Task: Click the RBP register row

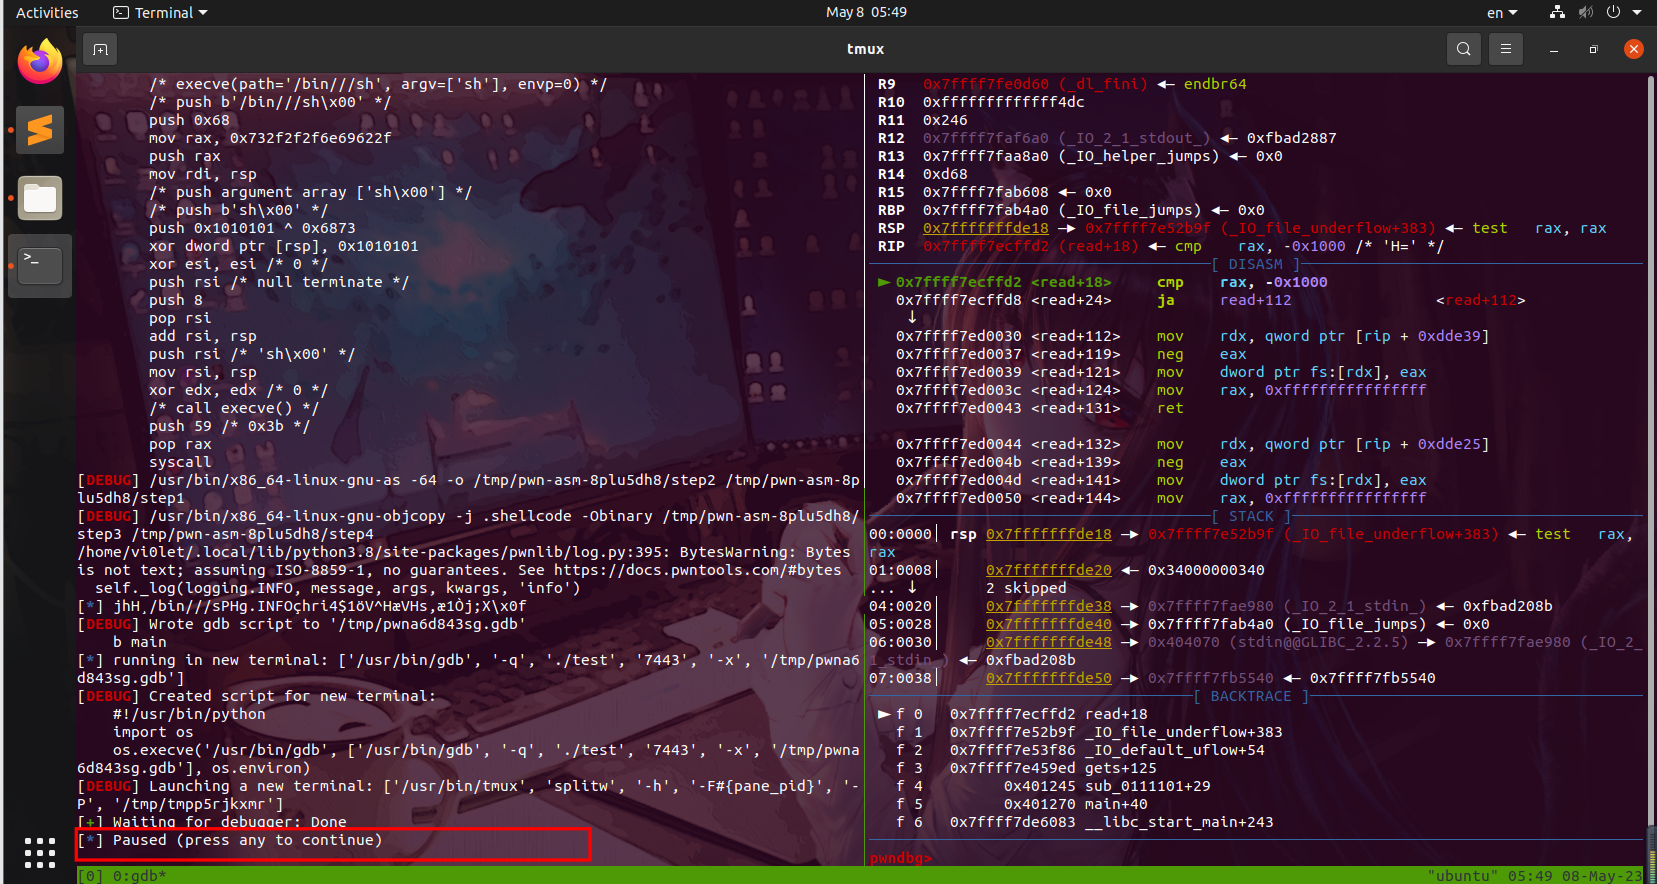Action: (x=1071, y=210)
